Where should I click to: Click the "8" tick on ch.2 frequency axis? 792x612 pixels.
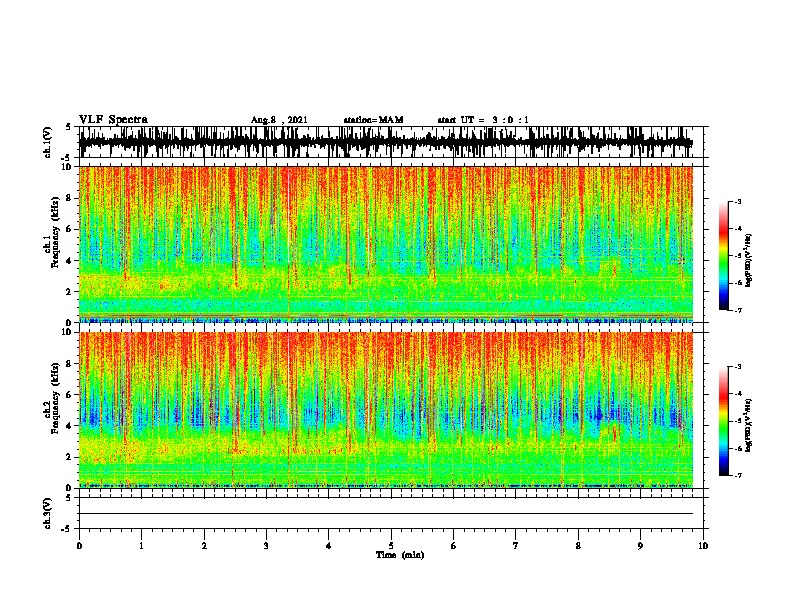pos(71,363)
